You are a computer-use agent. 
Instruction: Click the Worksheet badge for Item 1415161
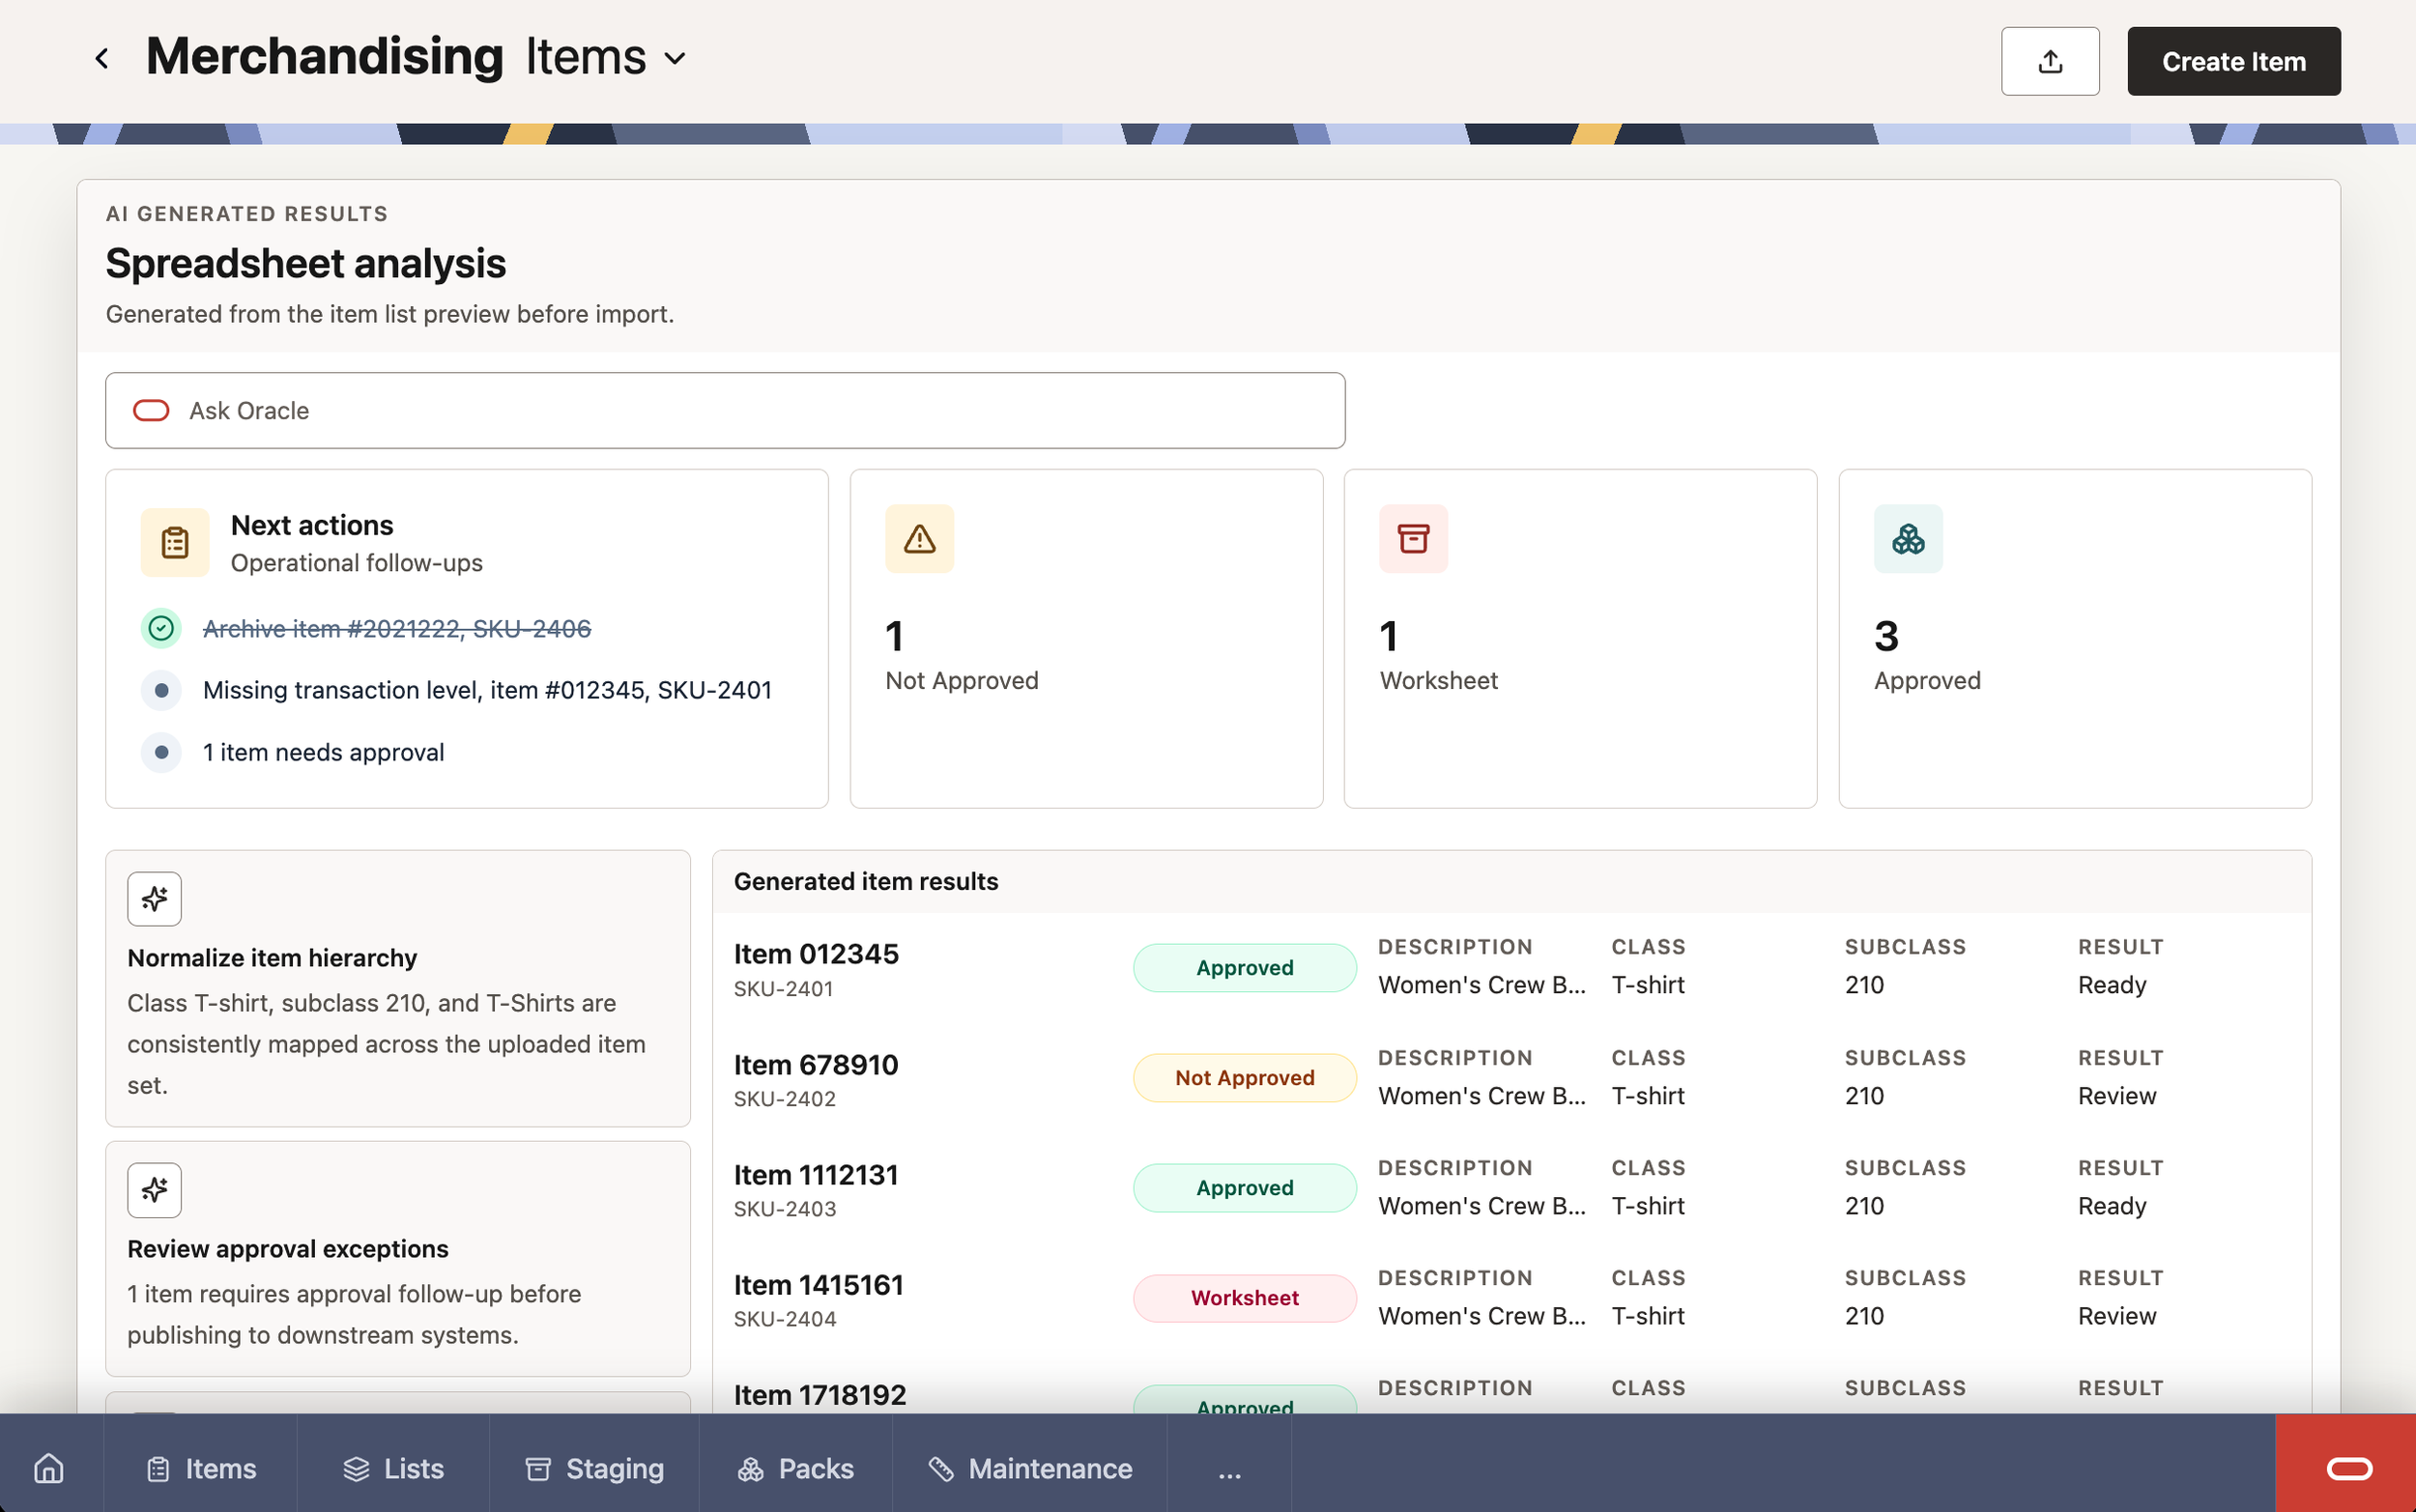click(x=1244, y=1297)
